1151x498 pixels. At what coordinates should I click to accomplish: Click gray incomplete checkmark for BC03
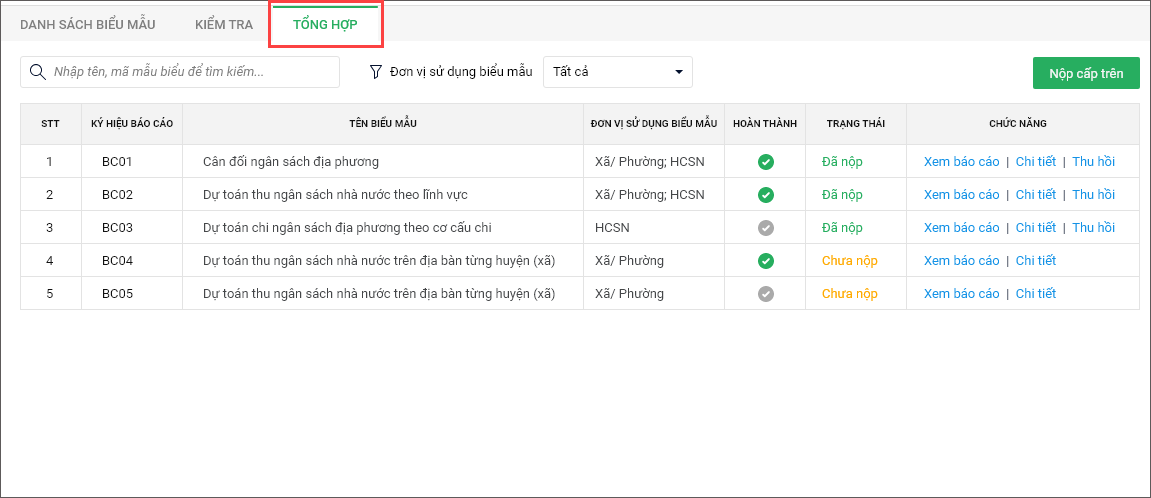(765, 228)
